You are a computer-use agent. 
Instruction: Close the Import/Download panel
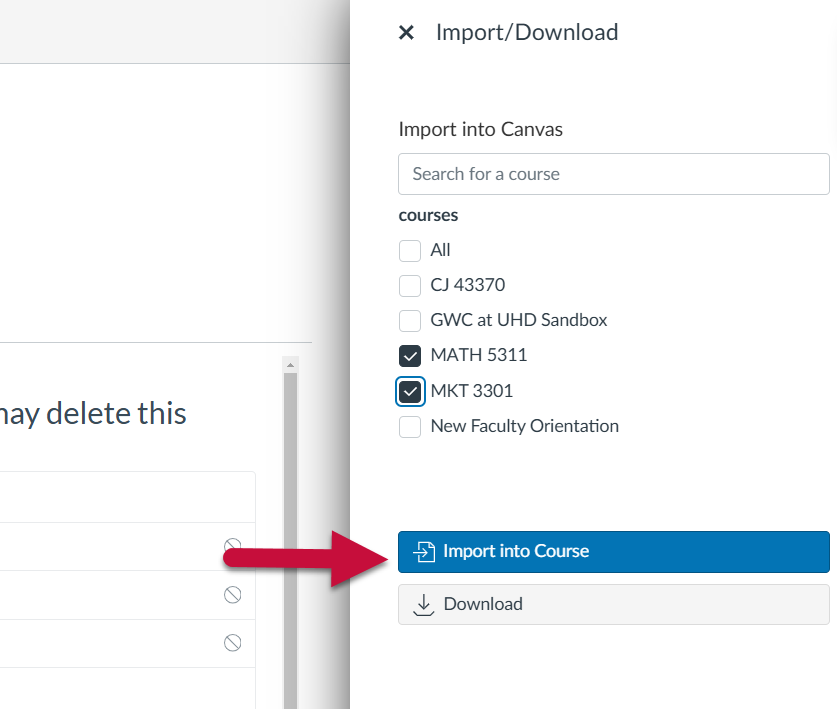click(x=406, y=33)
